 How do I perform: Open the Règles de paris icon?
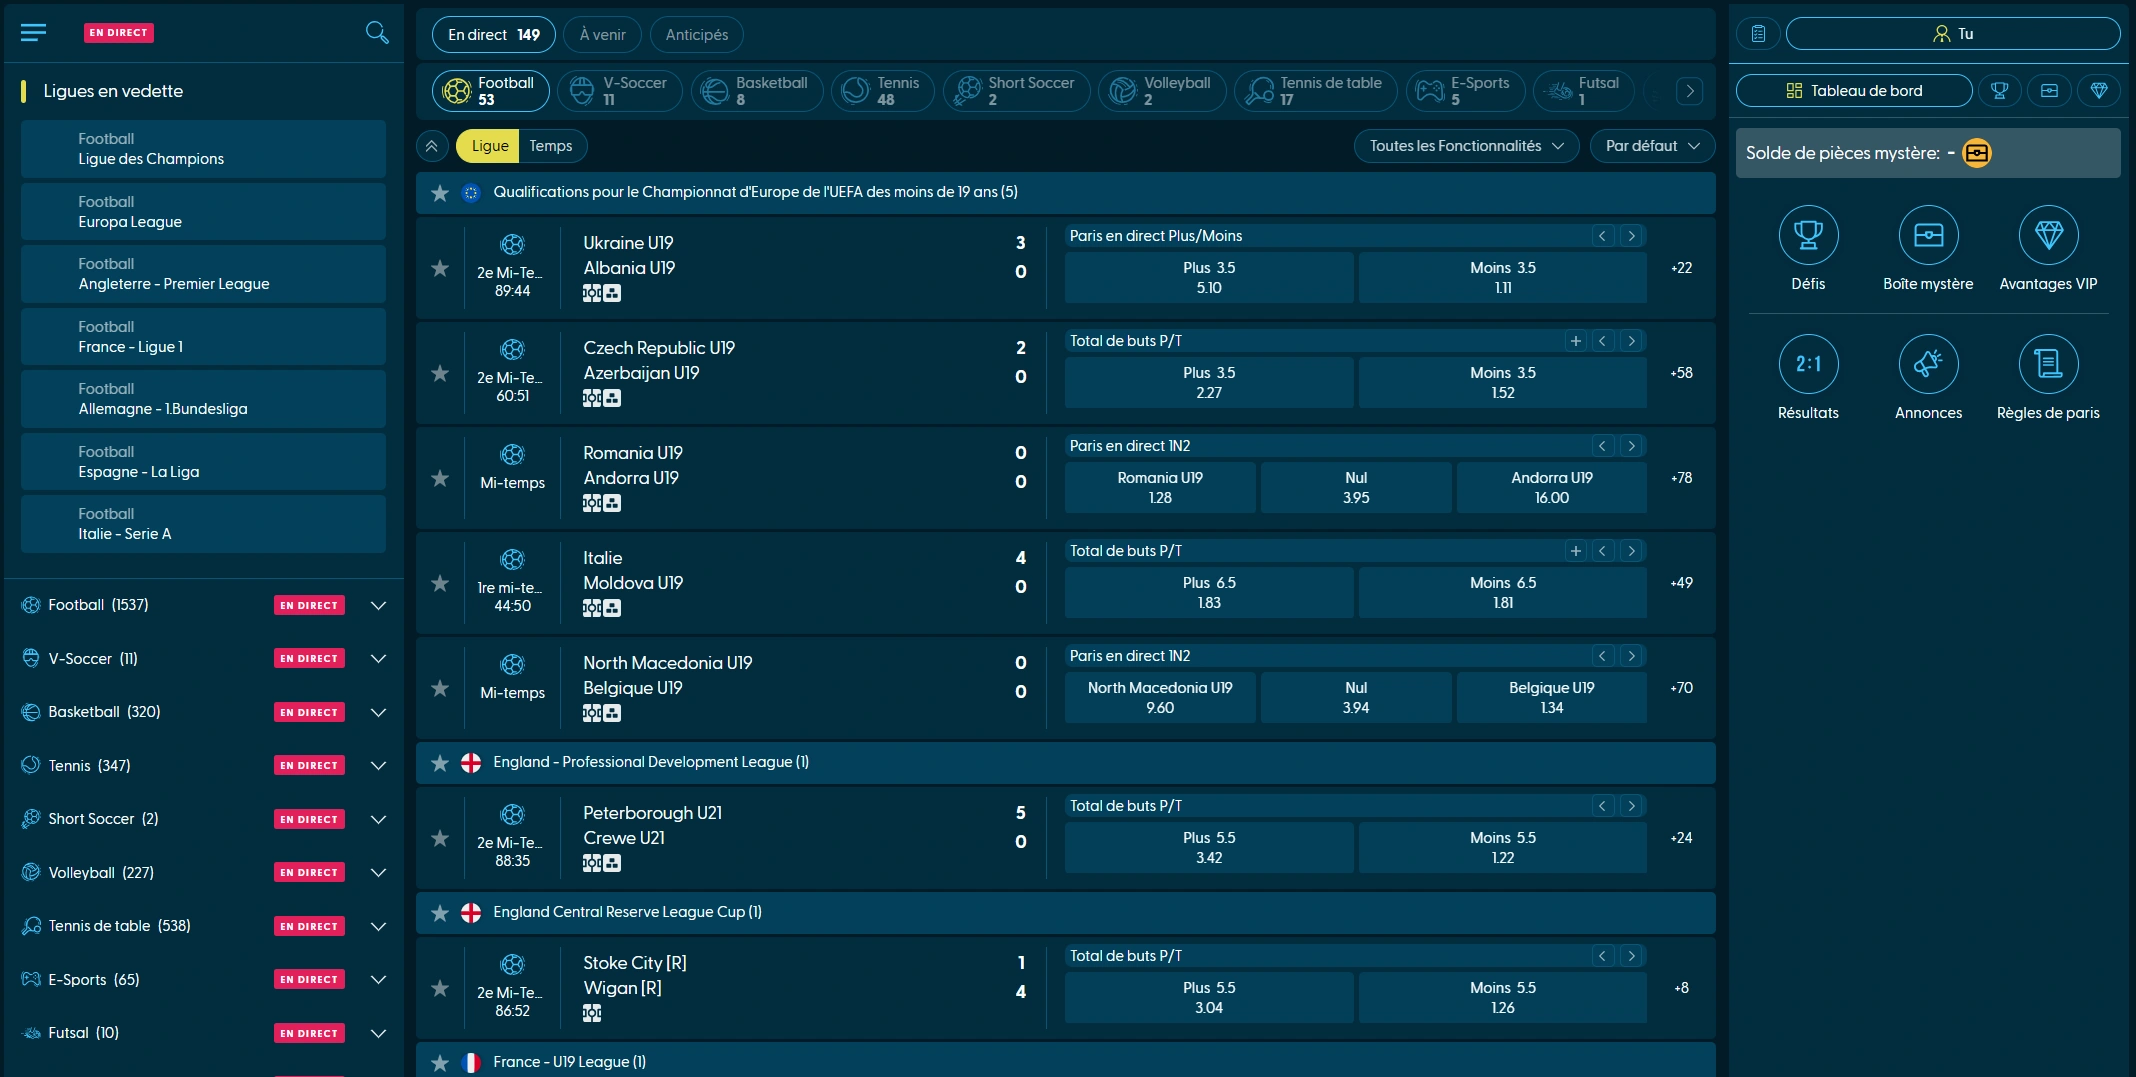pyautogui.click(x=2048, y=365)
